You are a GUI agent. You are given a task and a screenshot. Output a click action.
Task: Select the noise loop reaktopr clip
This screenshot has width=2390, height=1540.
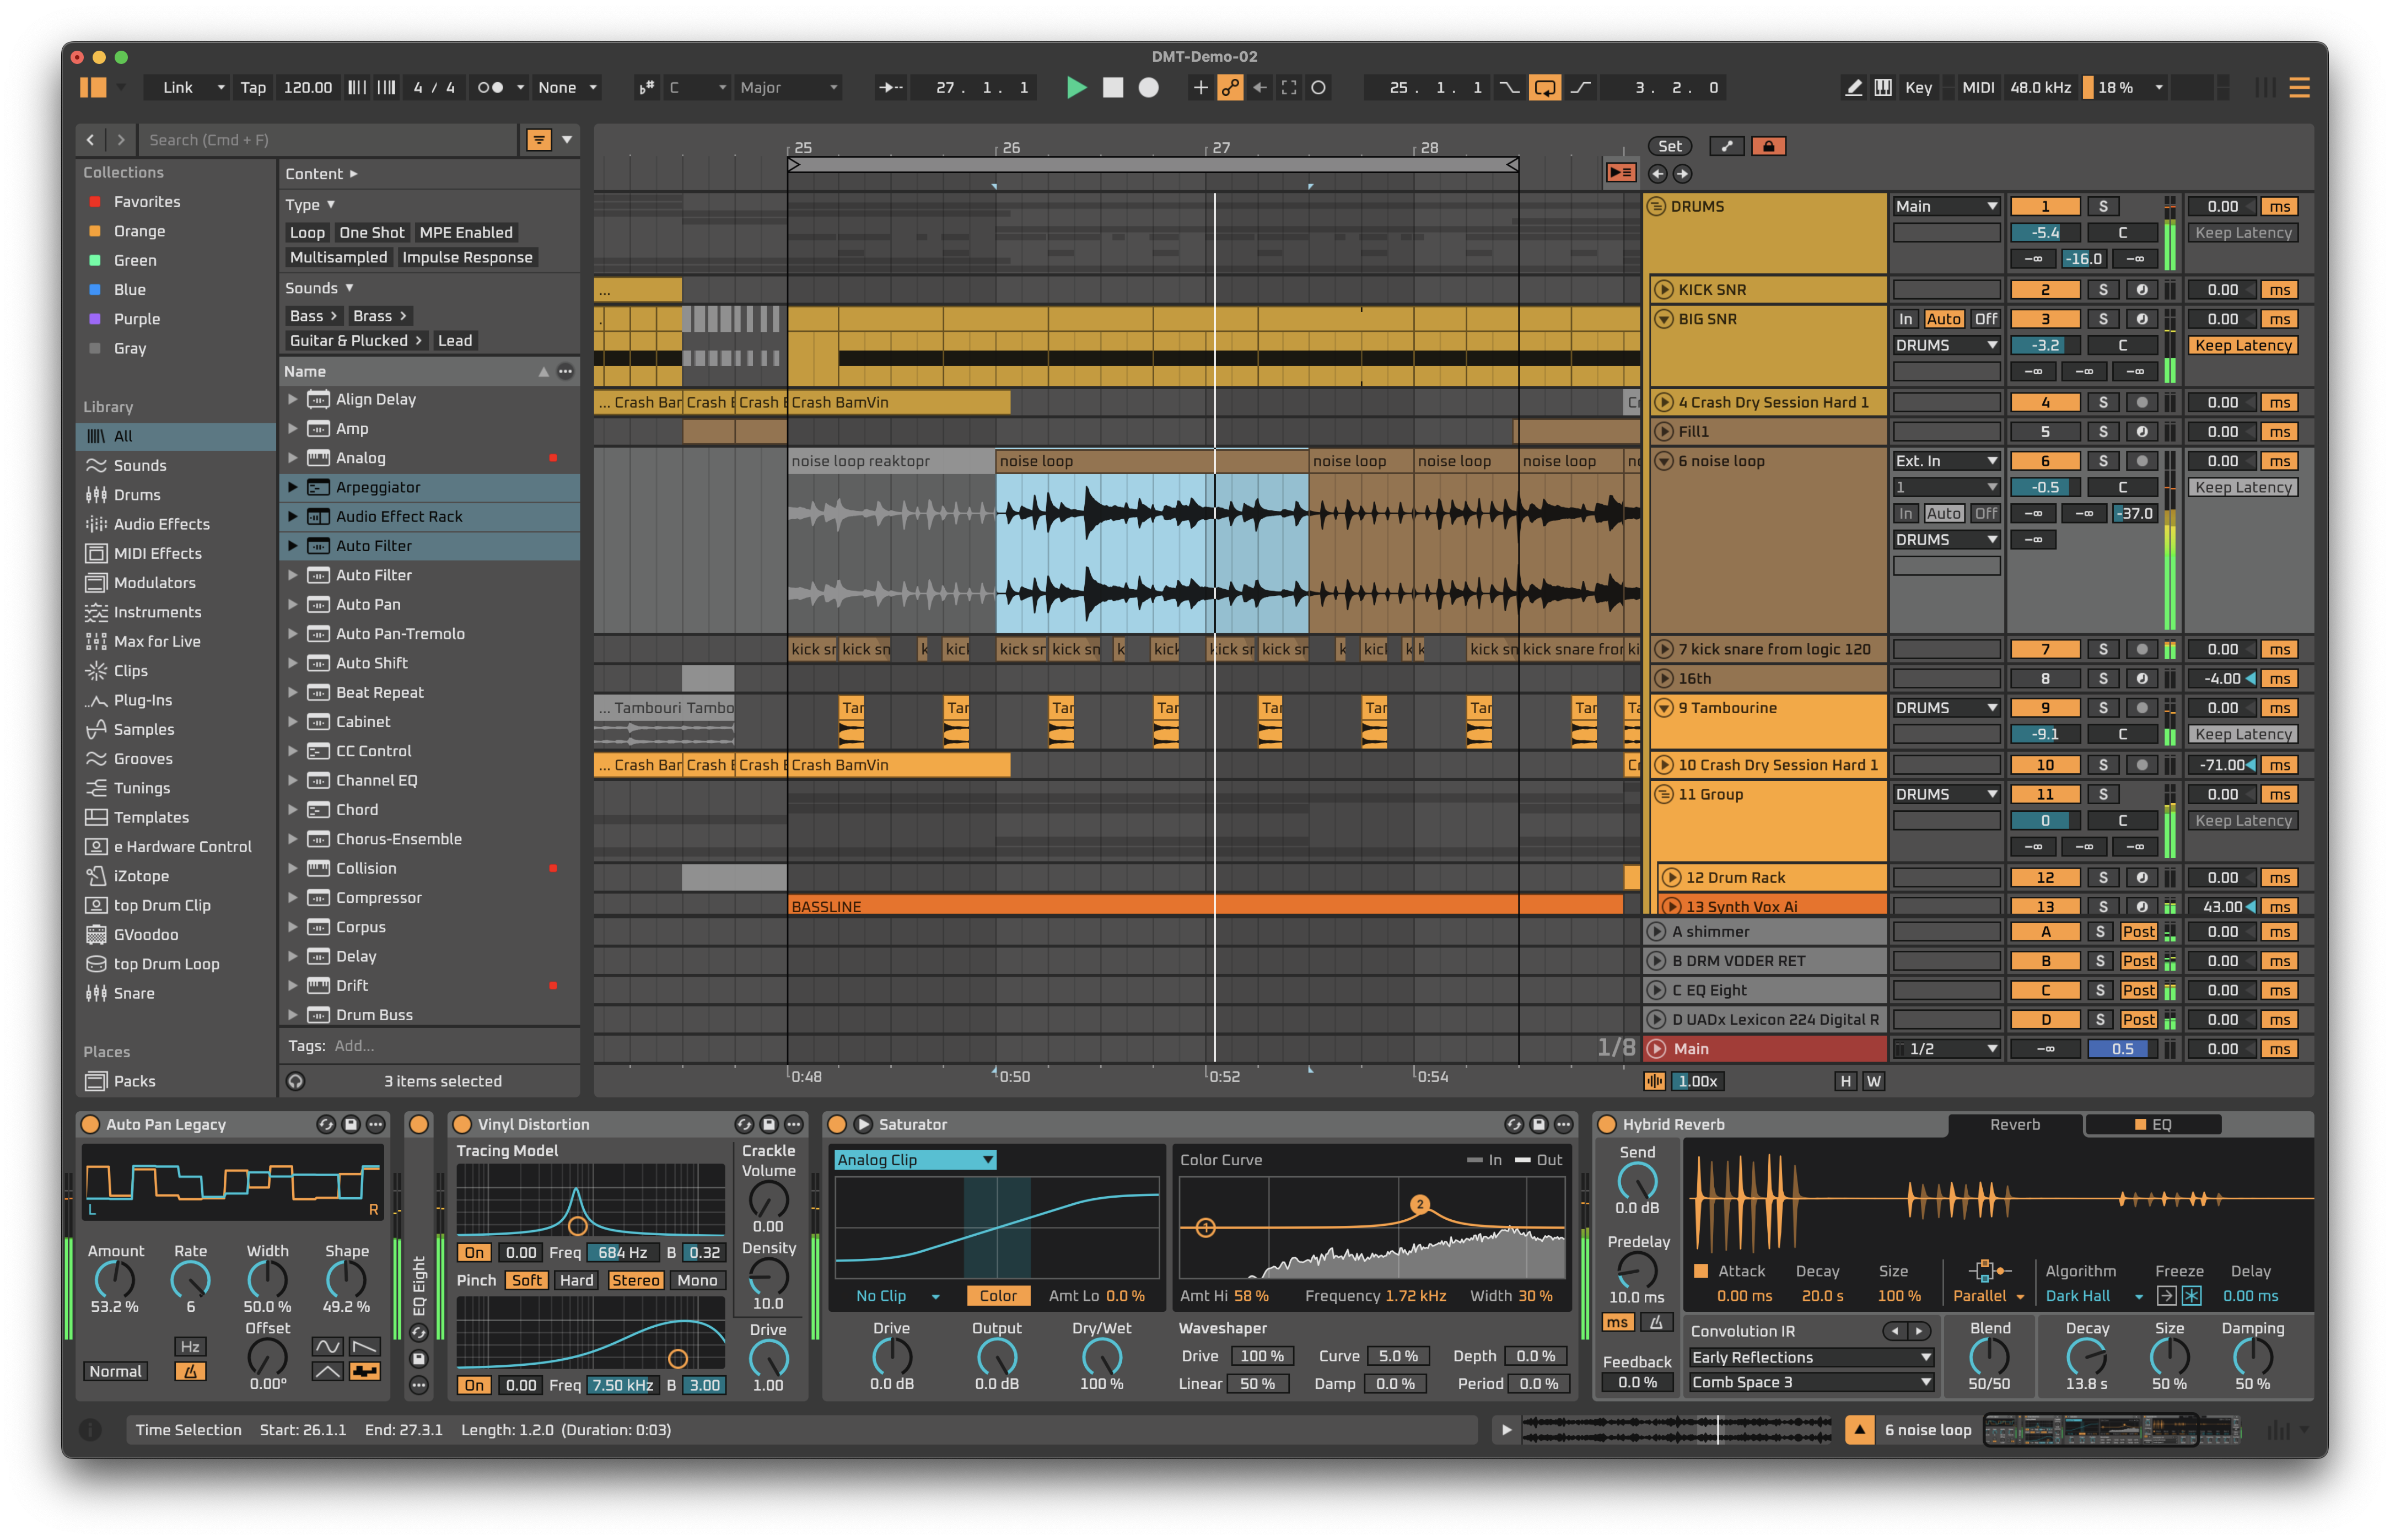point(890,461)
